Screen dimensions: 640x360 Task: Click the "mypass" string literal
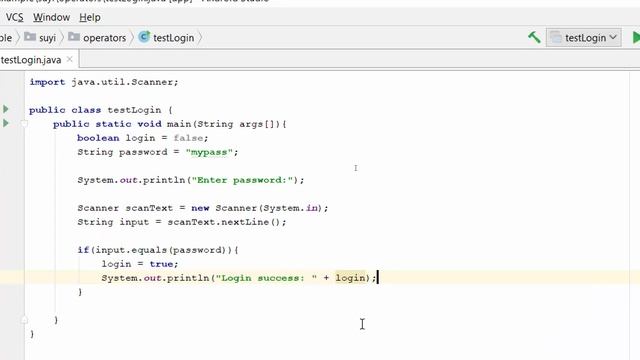click(209, 152)
